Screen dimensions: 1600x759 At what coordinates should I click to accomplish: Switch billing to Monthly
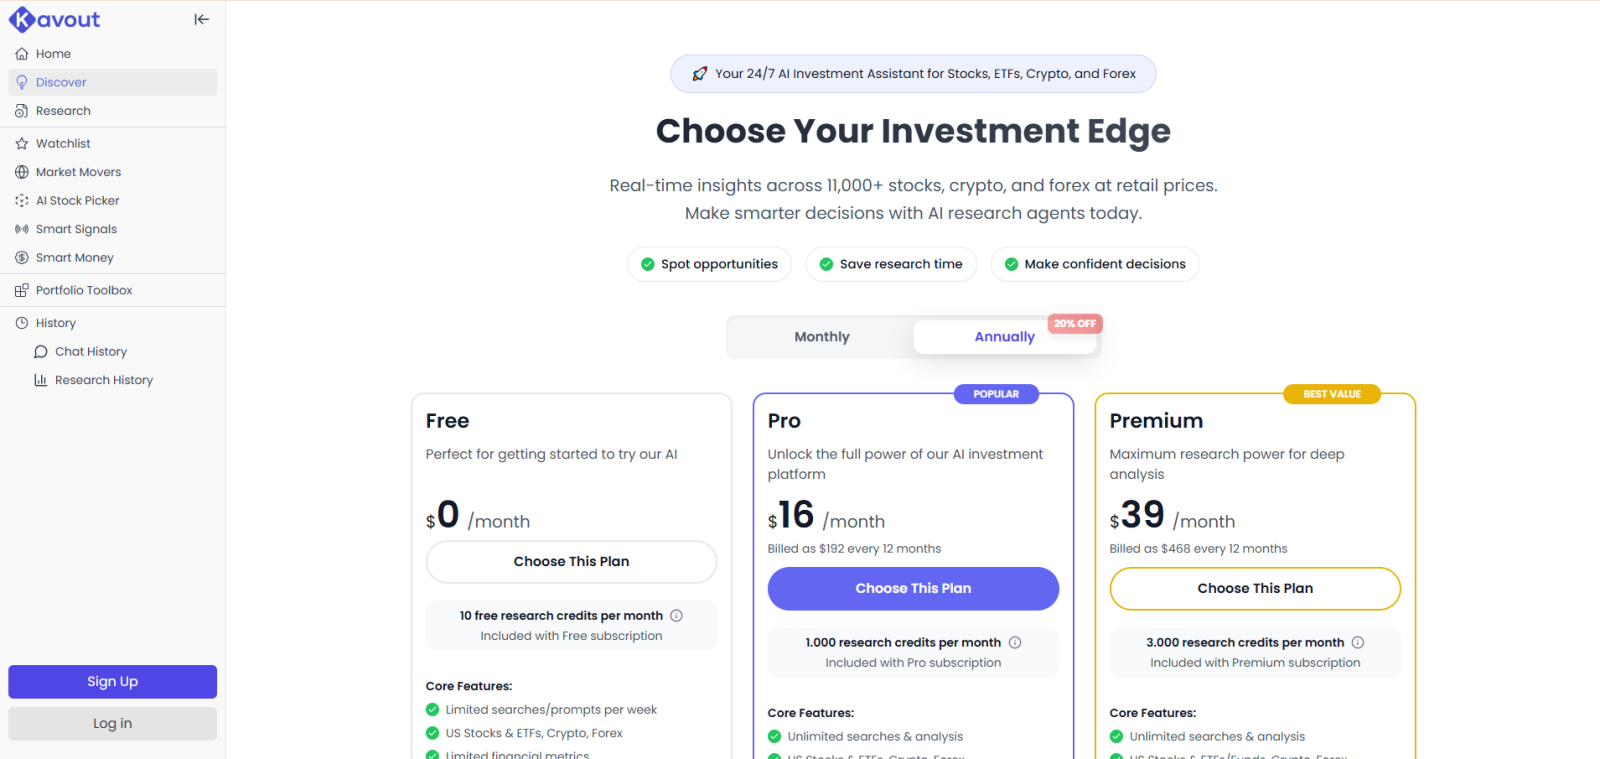[821, 336]
